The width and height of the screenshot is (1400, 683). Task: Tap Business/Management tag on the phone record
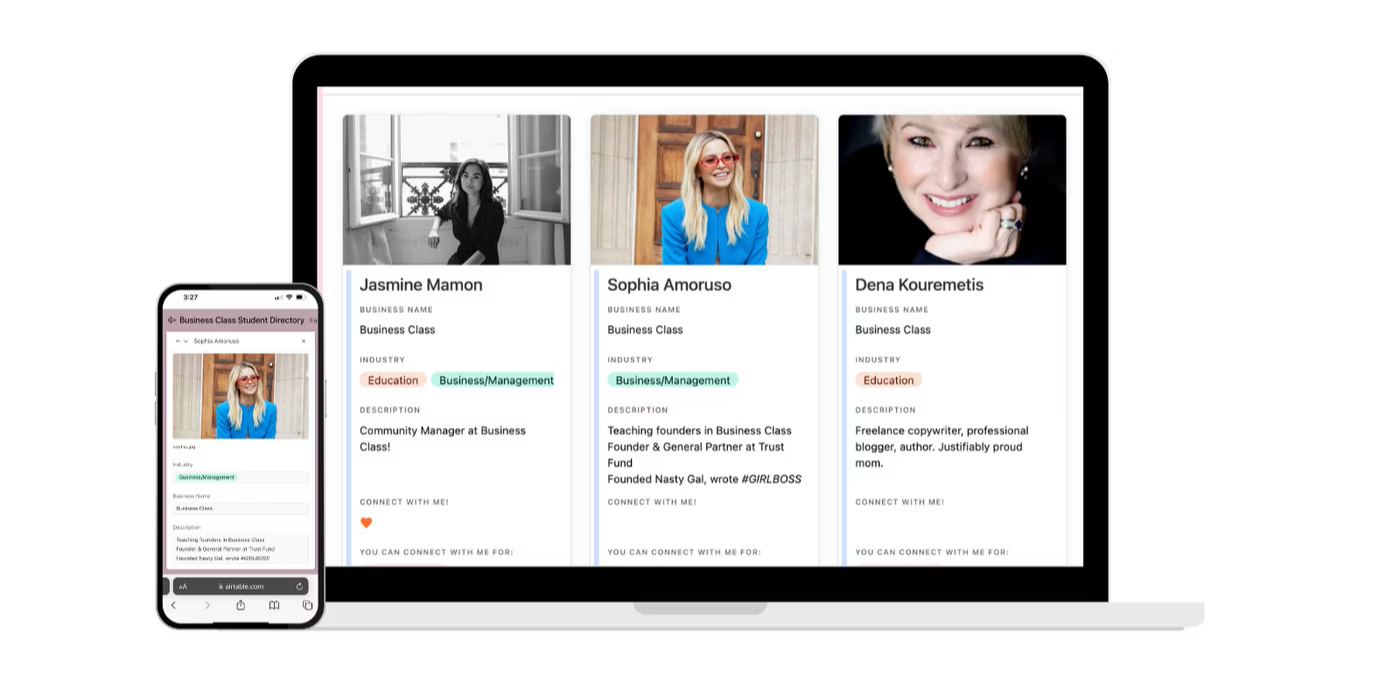tap(207, 477)
